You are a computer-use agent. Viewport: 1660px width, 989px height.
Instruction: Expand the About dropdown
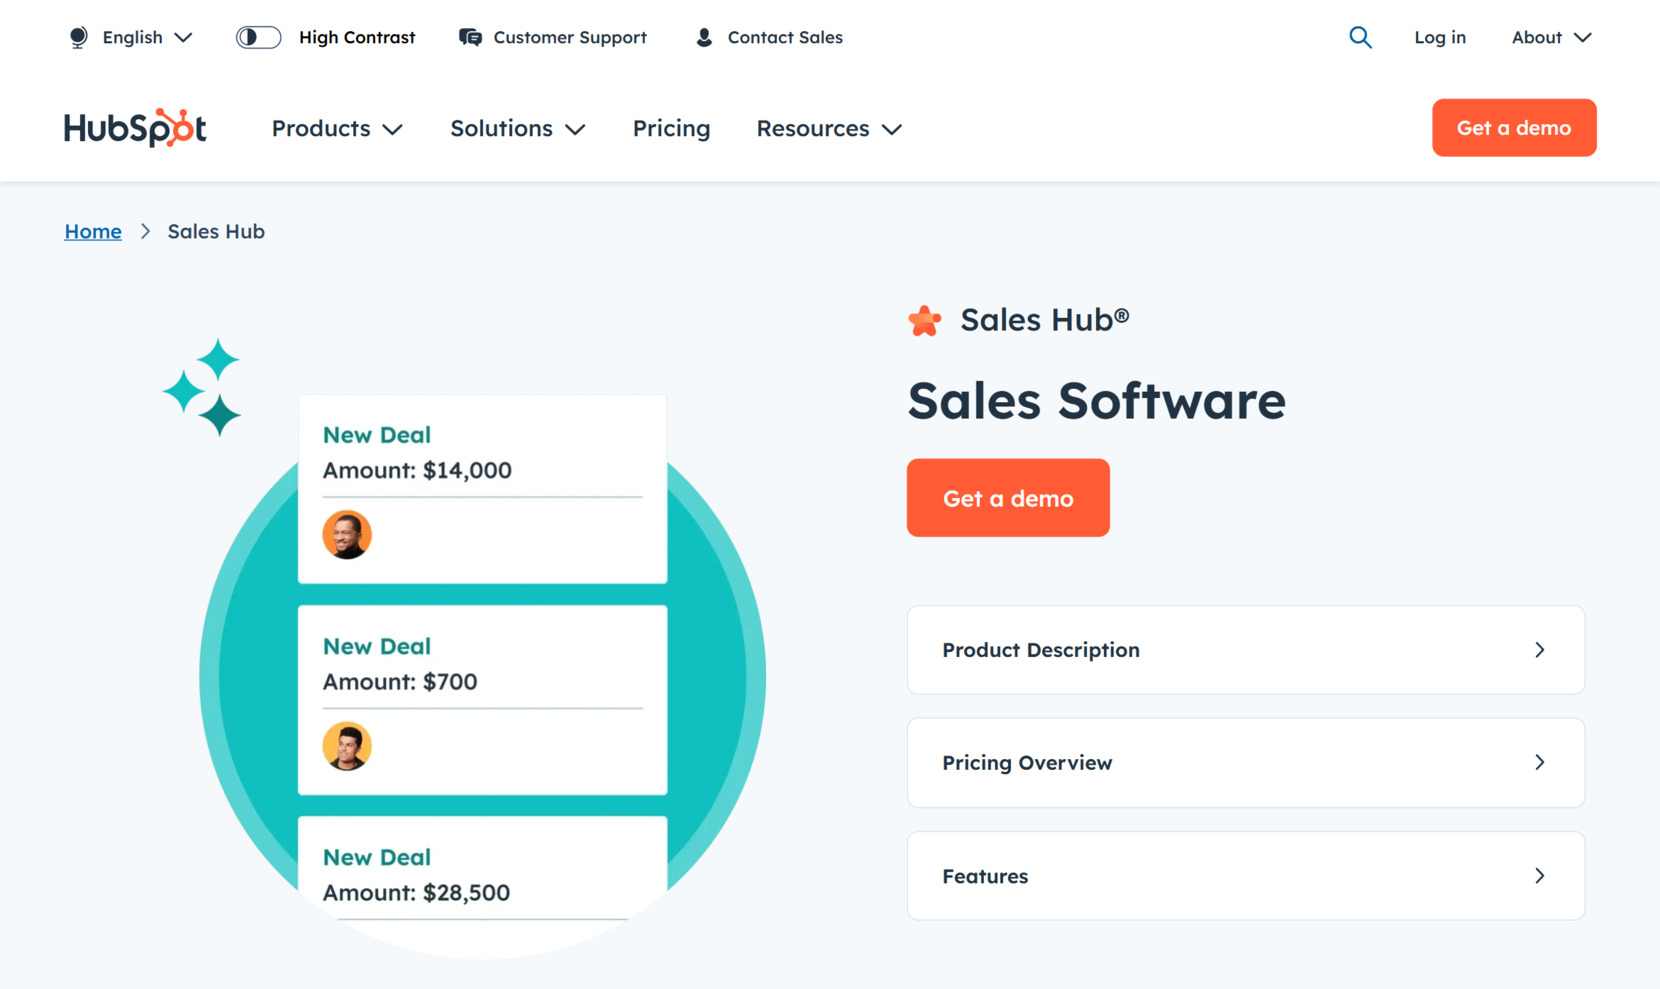tap(1550, 37)
